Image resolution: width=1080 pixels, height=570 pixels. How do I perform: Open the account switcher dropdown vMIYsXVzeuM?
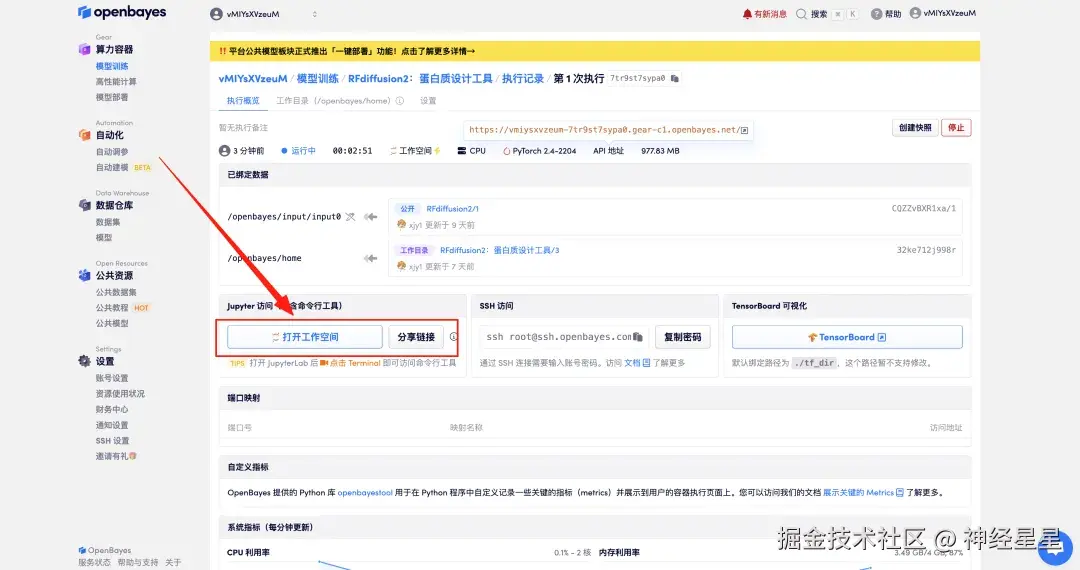click(x=264, y=14)
